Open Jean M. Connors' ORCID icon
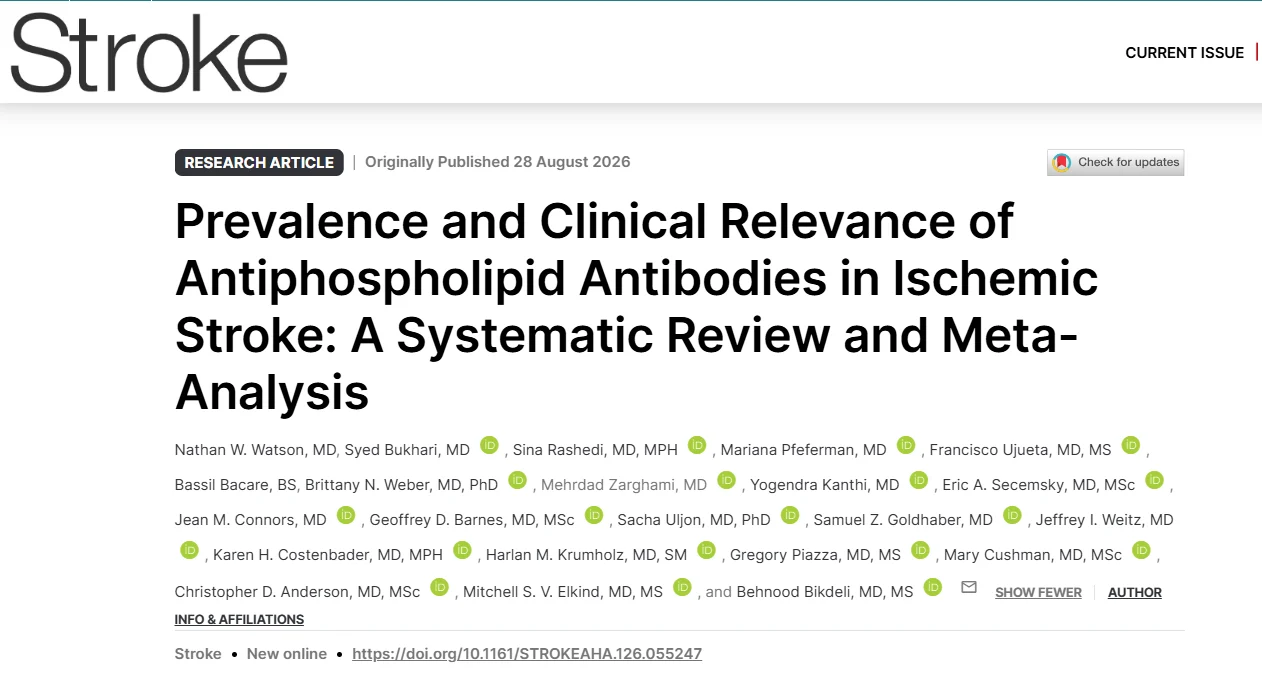The image size is (1262, 673). pyautogui.click(x=346, y=515)
